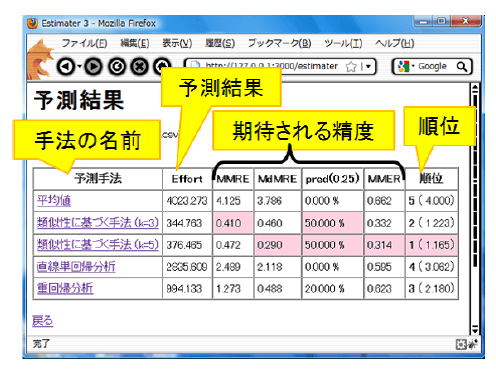496x374 pixels.
Task: Open the address bar history dropdown
Action: (368, 66)
